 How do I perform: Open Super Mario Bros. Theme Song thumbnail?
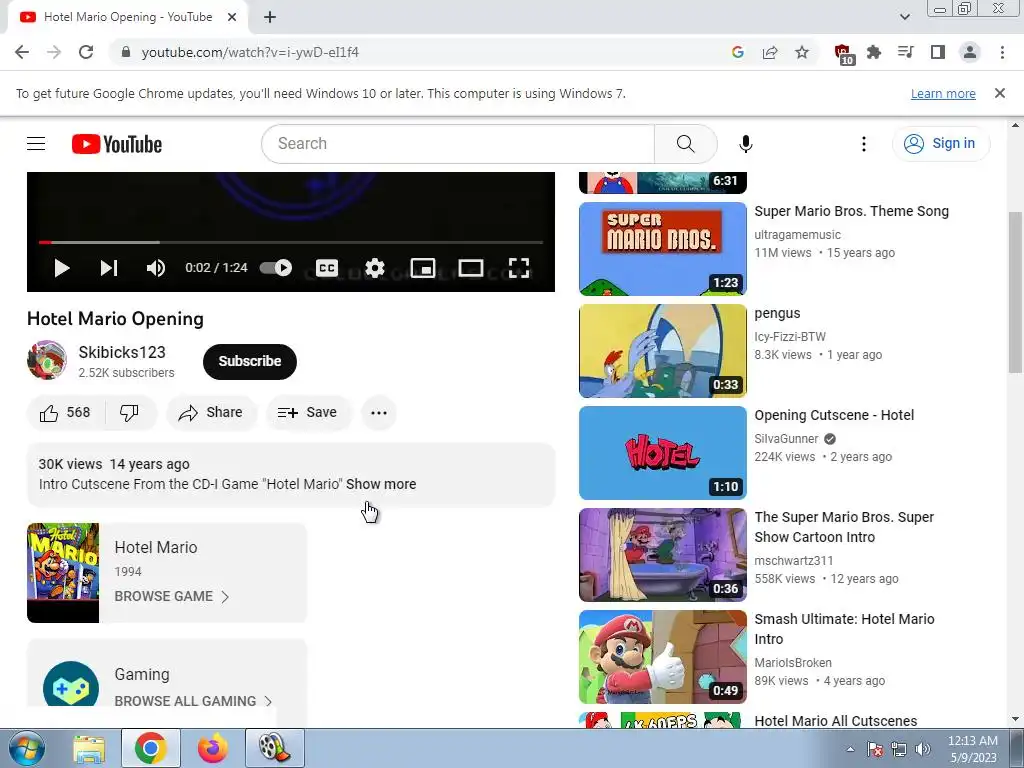(662, 249)
